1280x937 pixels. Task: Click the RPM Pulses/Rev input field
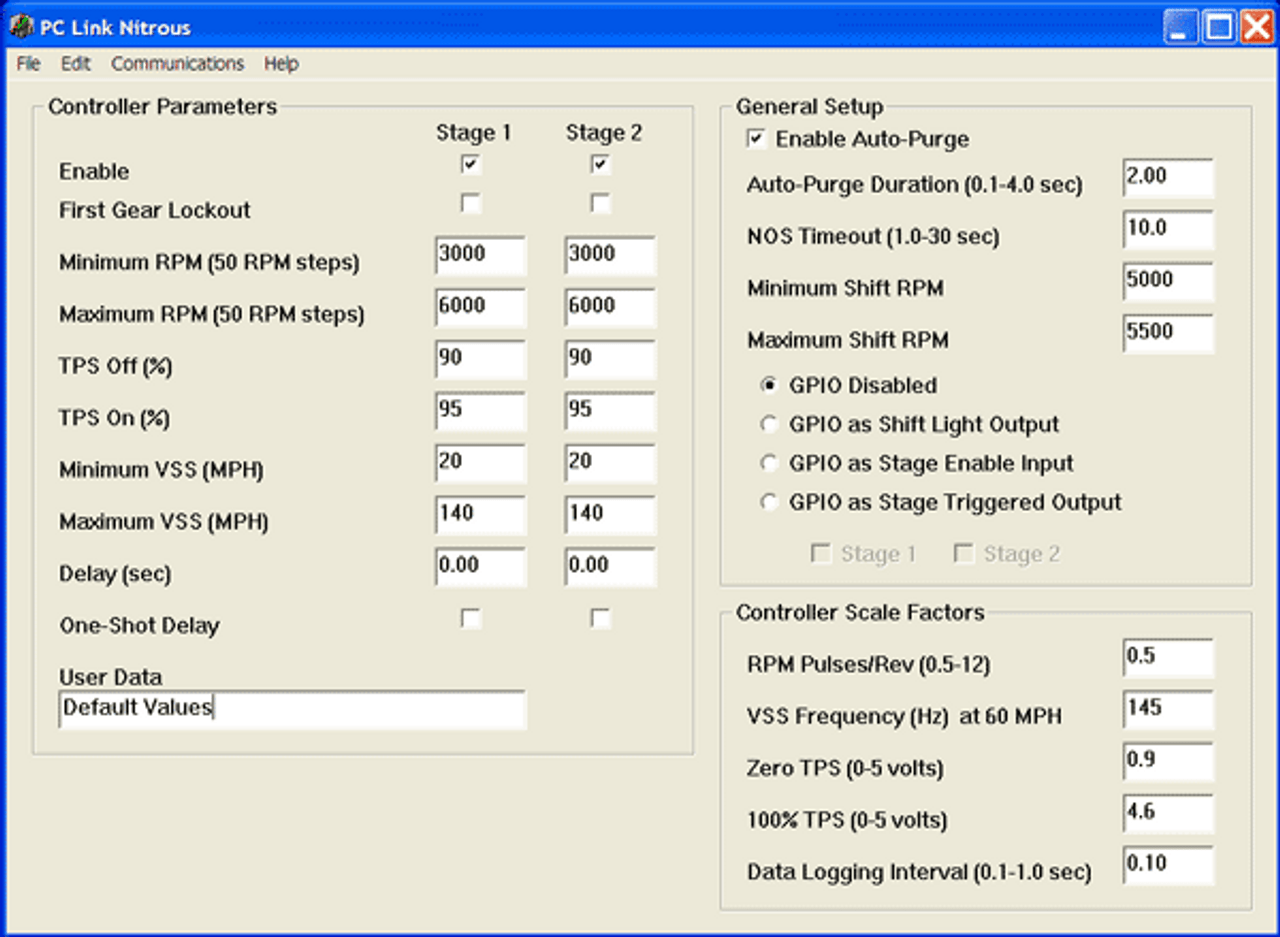[1167, 658]
